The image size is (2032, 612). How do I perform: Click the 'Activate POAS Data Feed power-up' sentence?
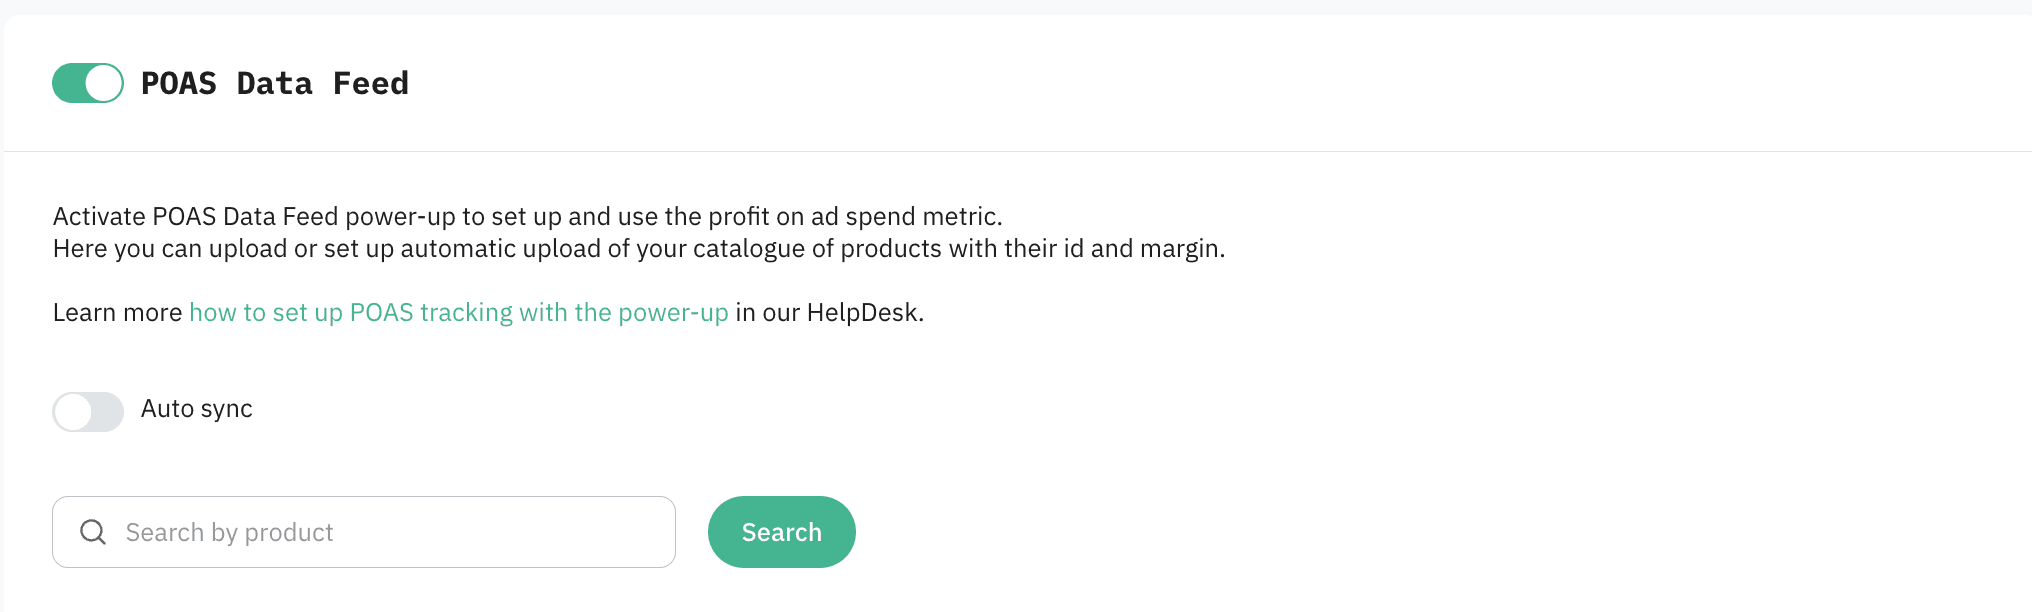tap(527, 216)
